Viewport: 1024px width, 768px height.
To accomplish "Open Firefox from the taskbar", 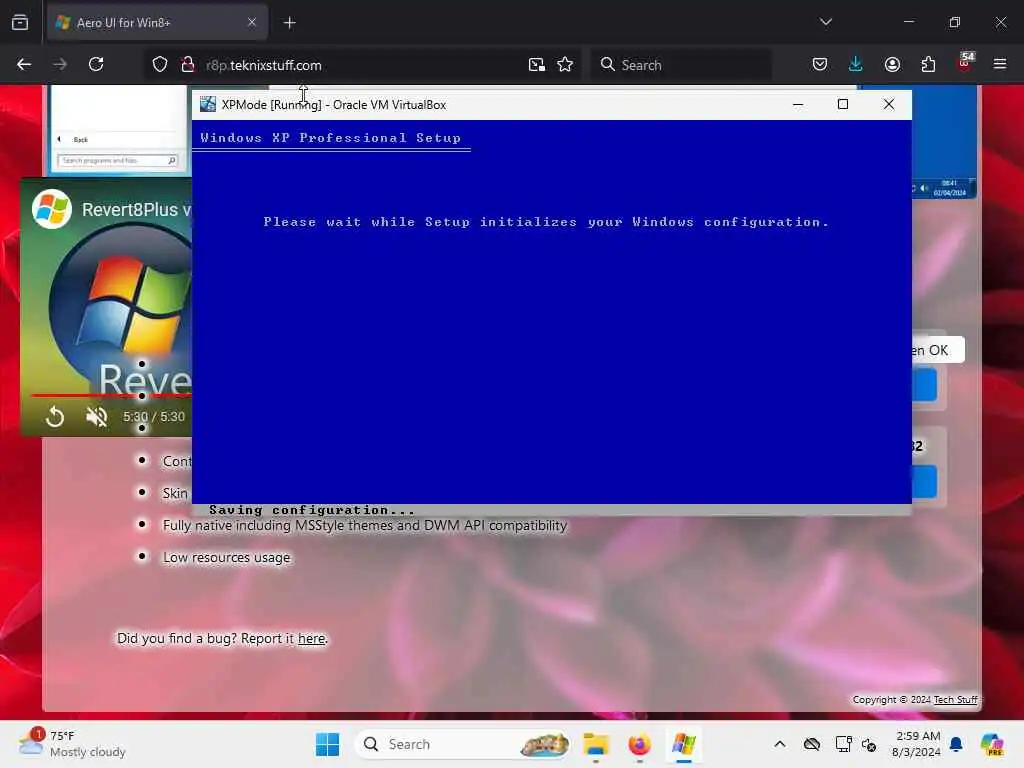I will (x=639, y=744).
